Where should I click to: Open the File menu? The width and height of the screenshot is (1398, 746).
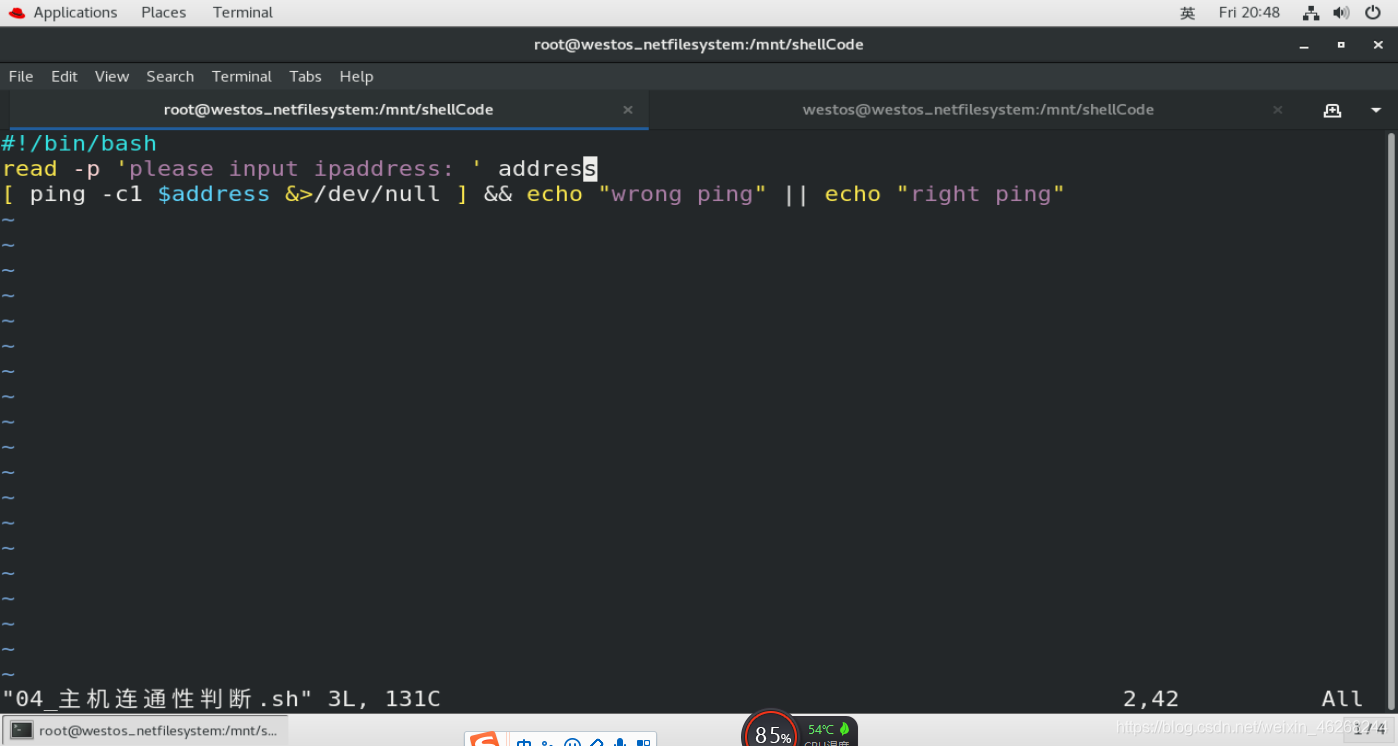tap(21, 76)
